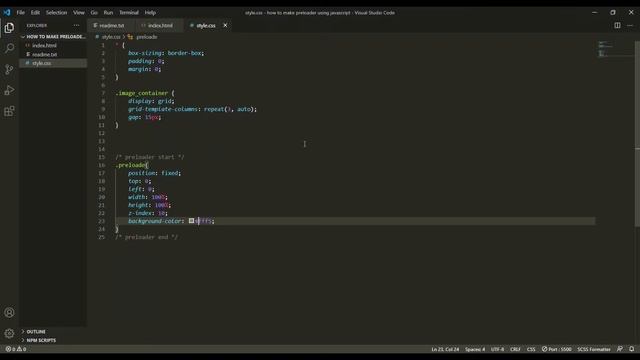Click line number 13 in the gutter
The height and width of the screenshot is (360, 640).
[x=102, y=141]
